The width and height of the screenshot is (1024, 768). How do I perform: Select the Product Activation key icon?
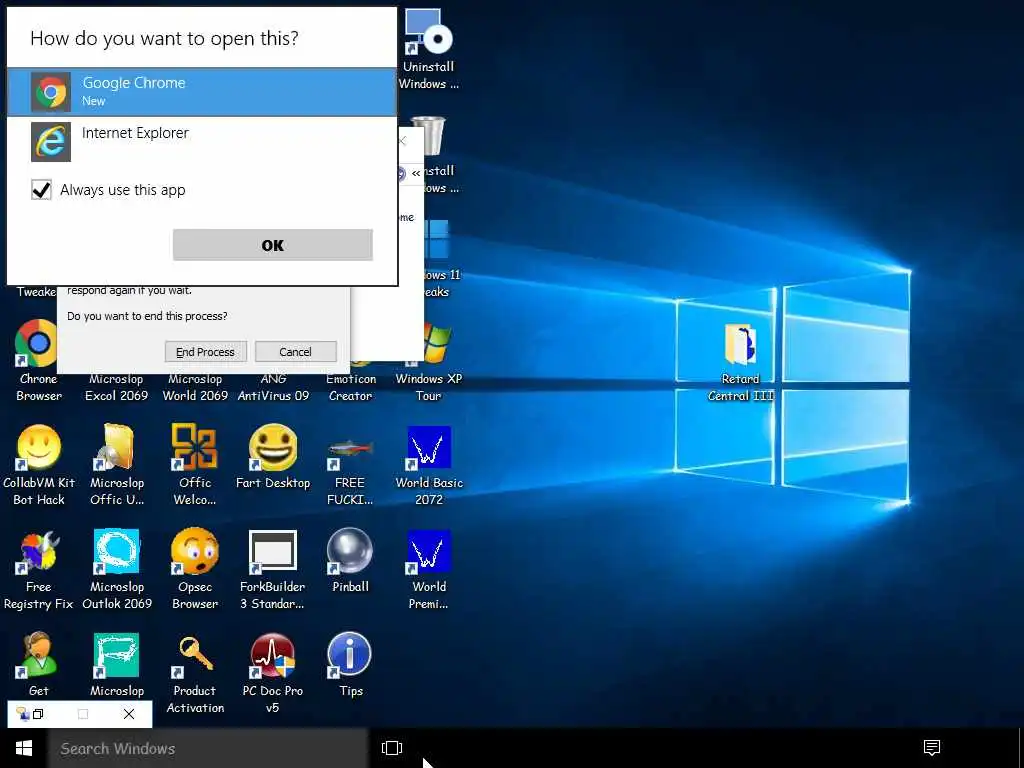[195, 673]
